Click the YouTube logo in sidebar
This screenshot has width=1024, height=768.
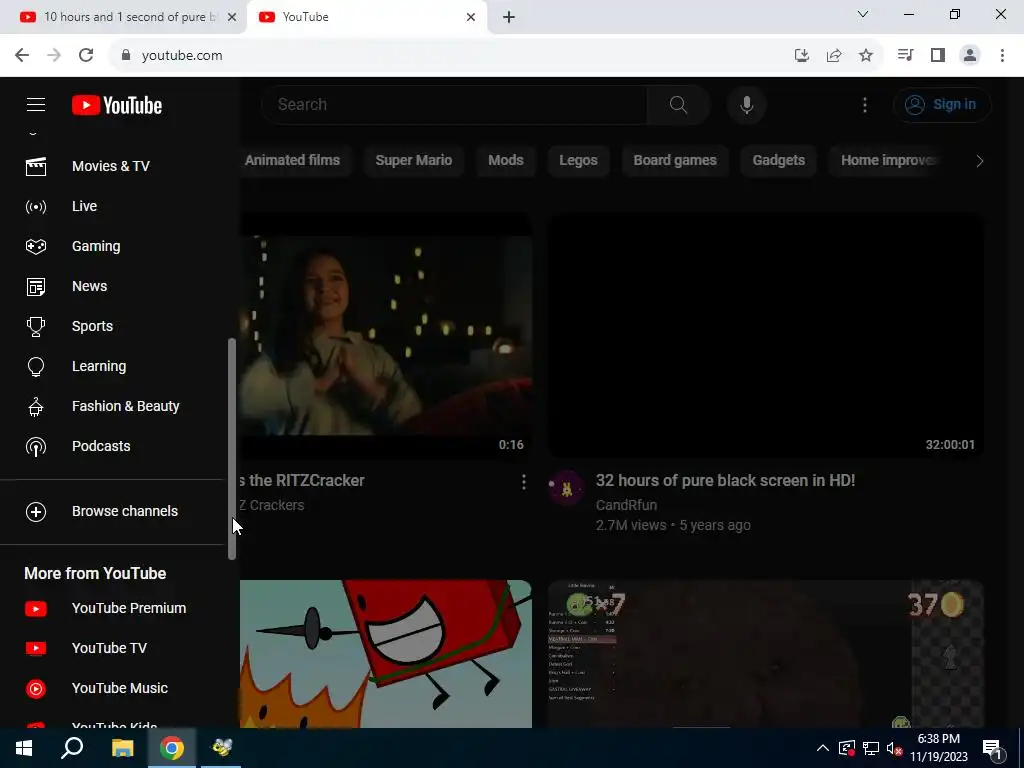pyautogui.click(x=117, y=105)
